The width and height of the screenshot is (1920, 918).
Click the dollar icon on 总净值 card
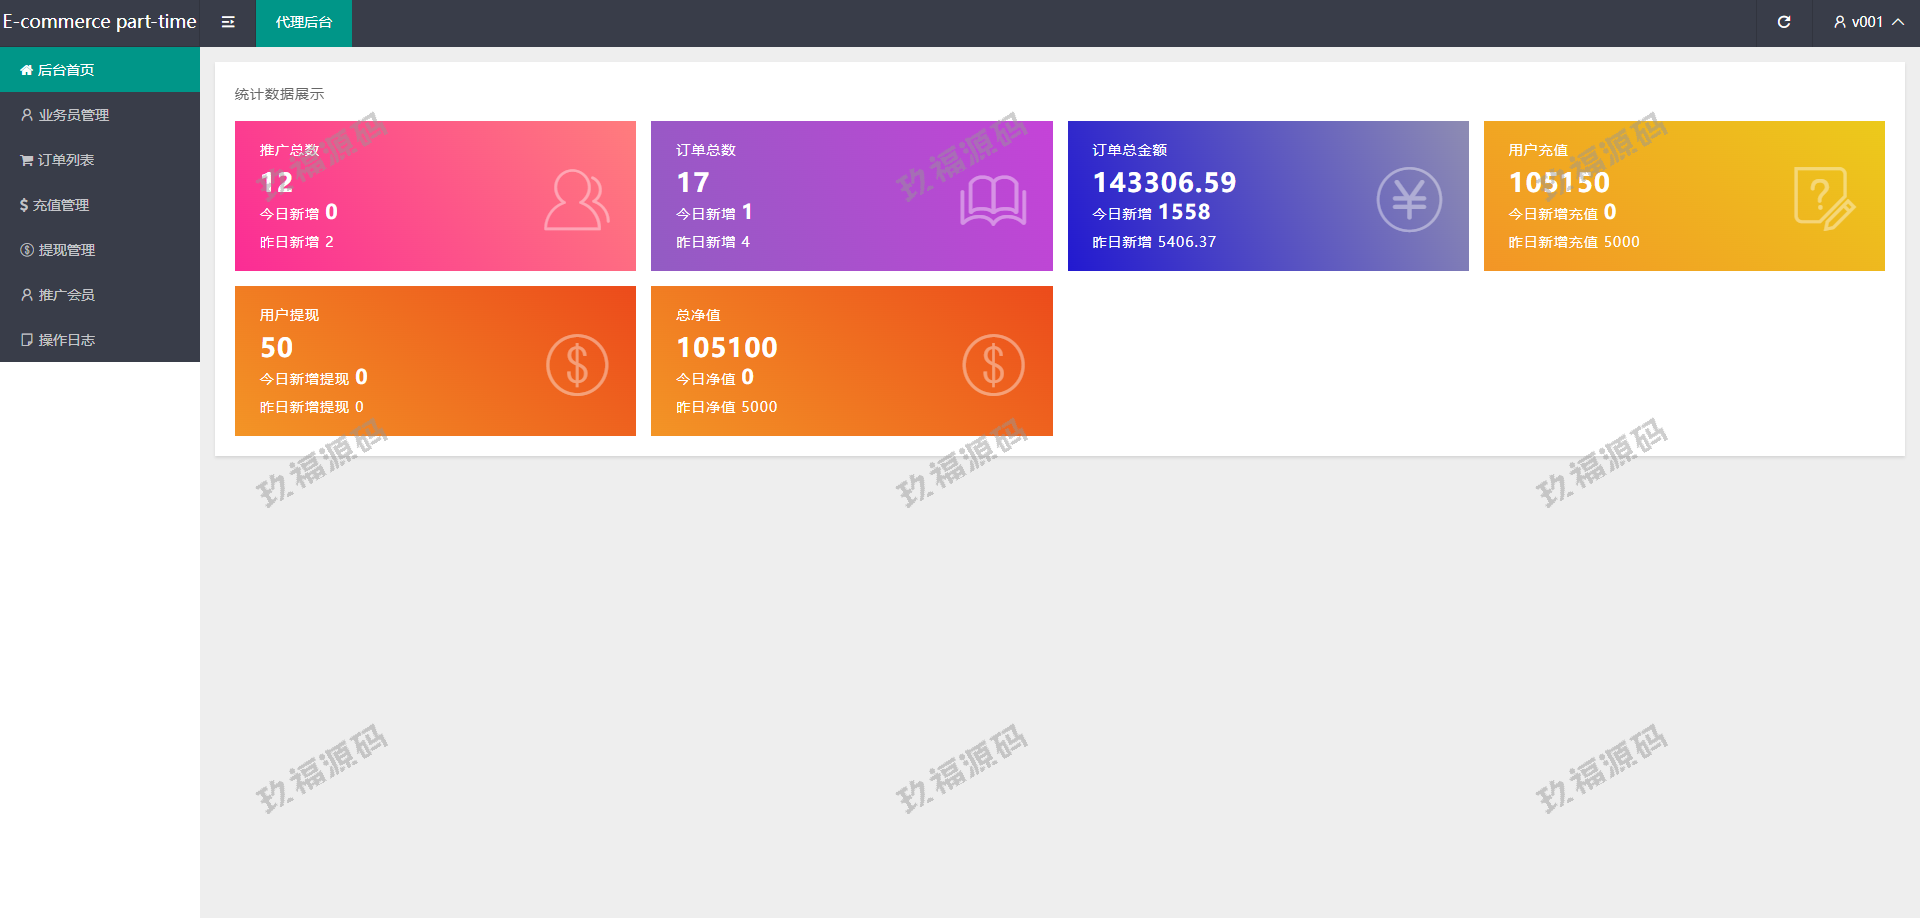click(x=993, y=365)
